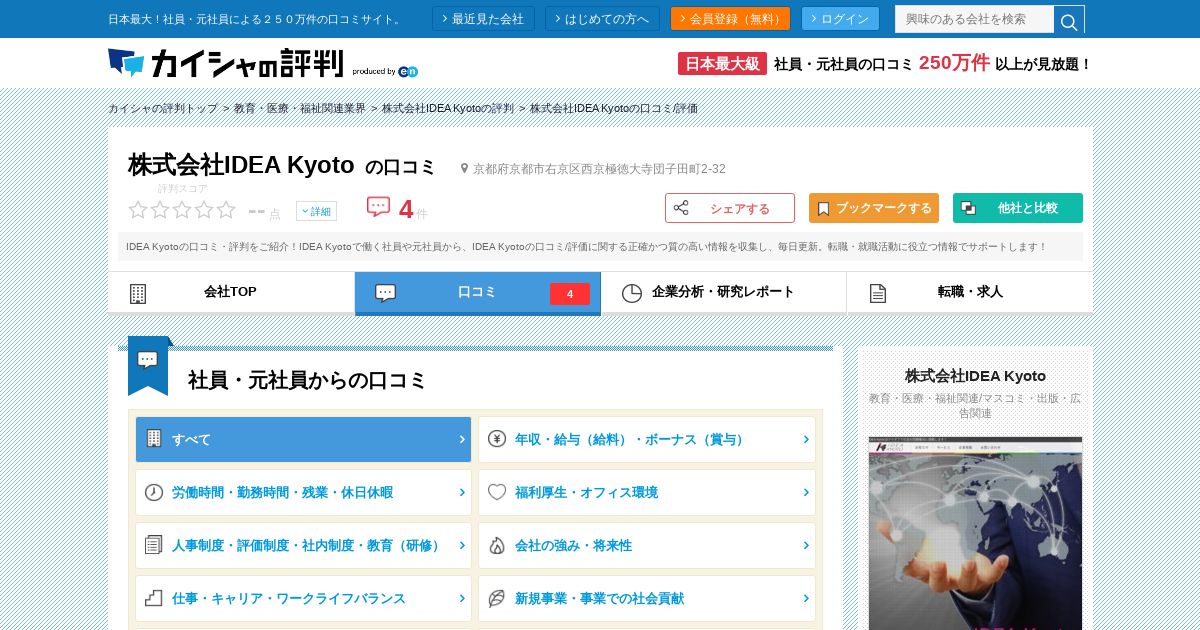This screenshot has width=1200, height=630.
Task: Click the search magnifier icon button
Action: coord(1069,20)
